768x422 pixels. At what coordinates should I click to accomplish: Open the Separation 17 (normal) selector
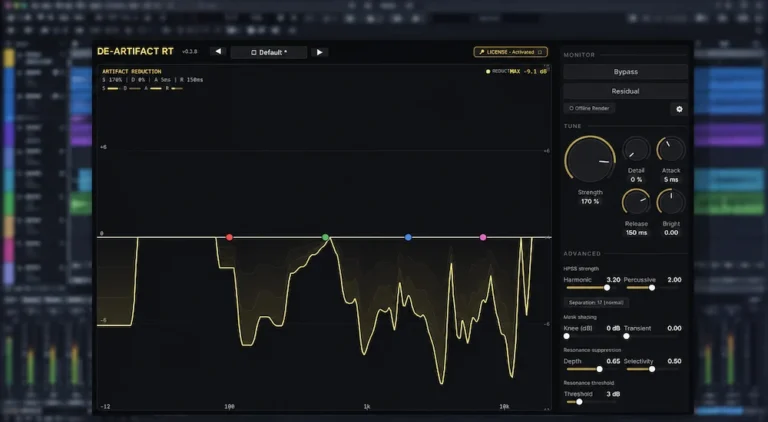point(596,303)
